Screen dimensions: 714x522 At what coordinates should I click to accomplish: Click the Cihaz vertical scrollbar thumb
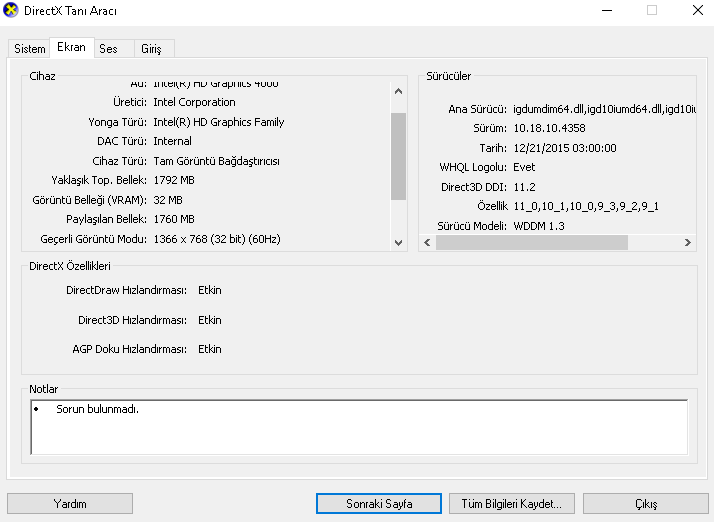(398, 156)
